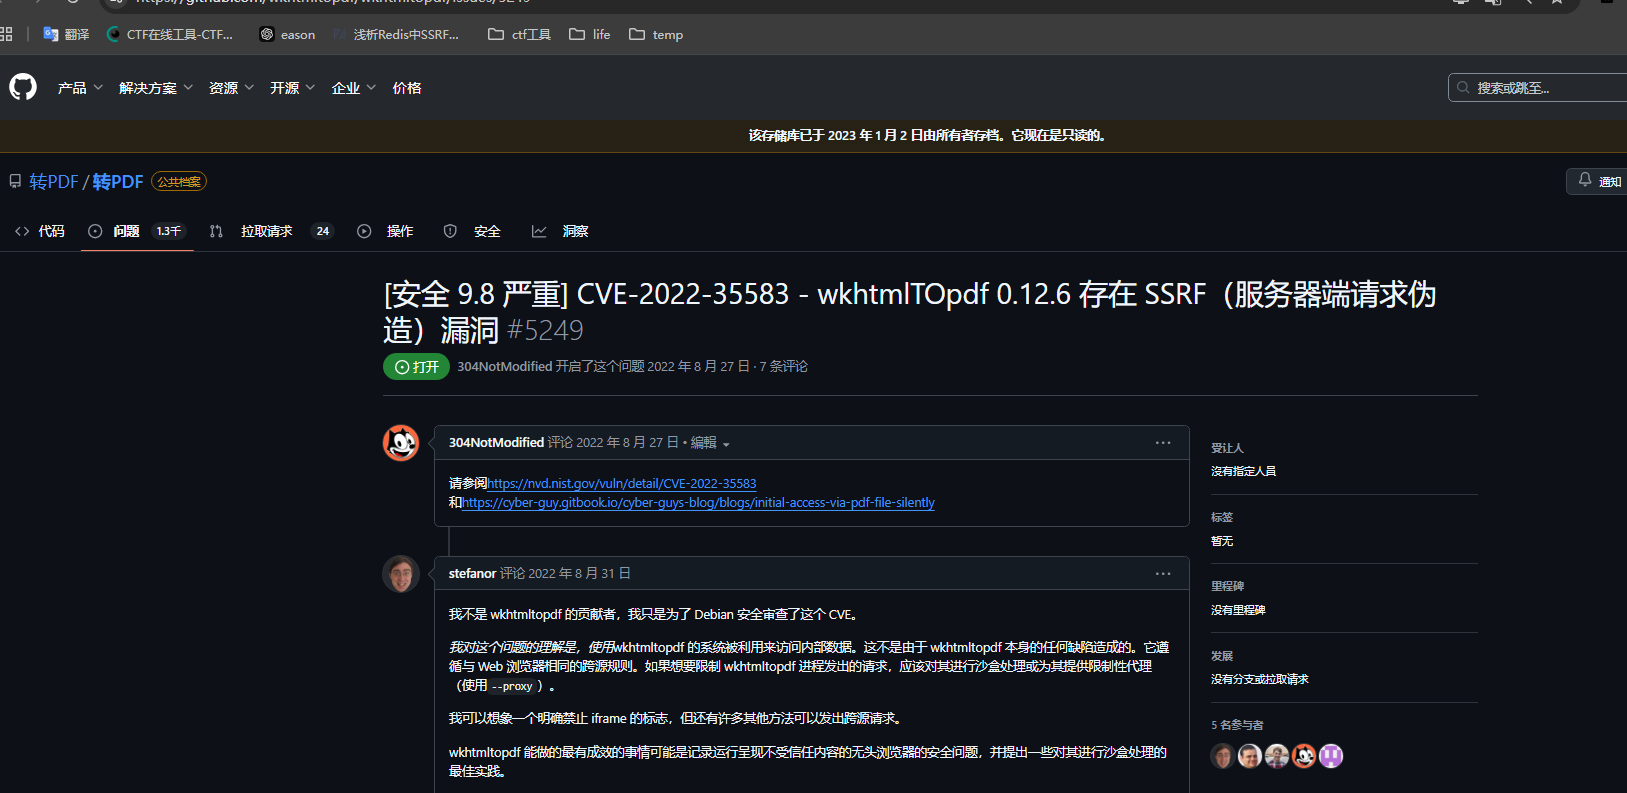Click the 受让人 sidebar heading
Image resolution: width=1627 pixels, height=793 pixels.
pos(1227,448)
